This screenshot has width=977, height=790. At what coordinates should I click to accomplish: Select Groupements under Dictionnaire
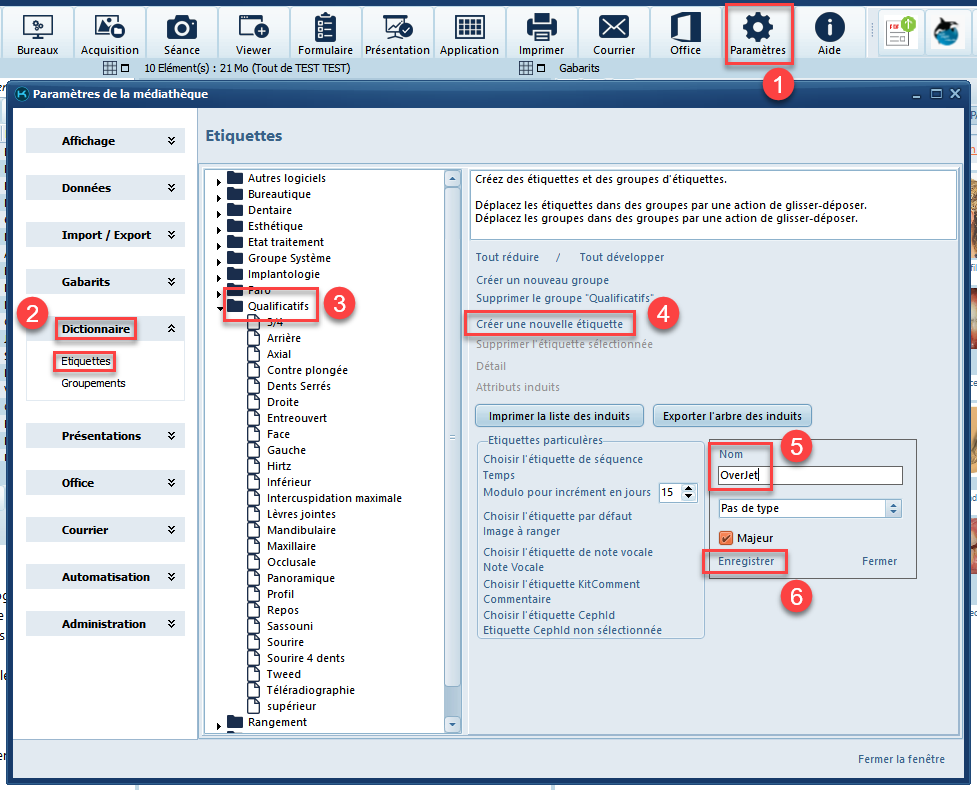click(x=93, y=383)
